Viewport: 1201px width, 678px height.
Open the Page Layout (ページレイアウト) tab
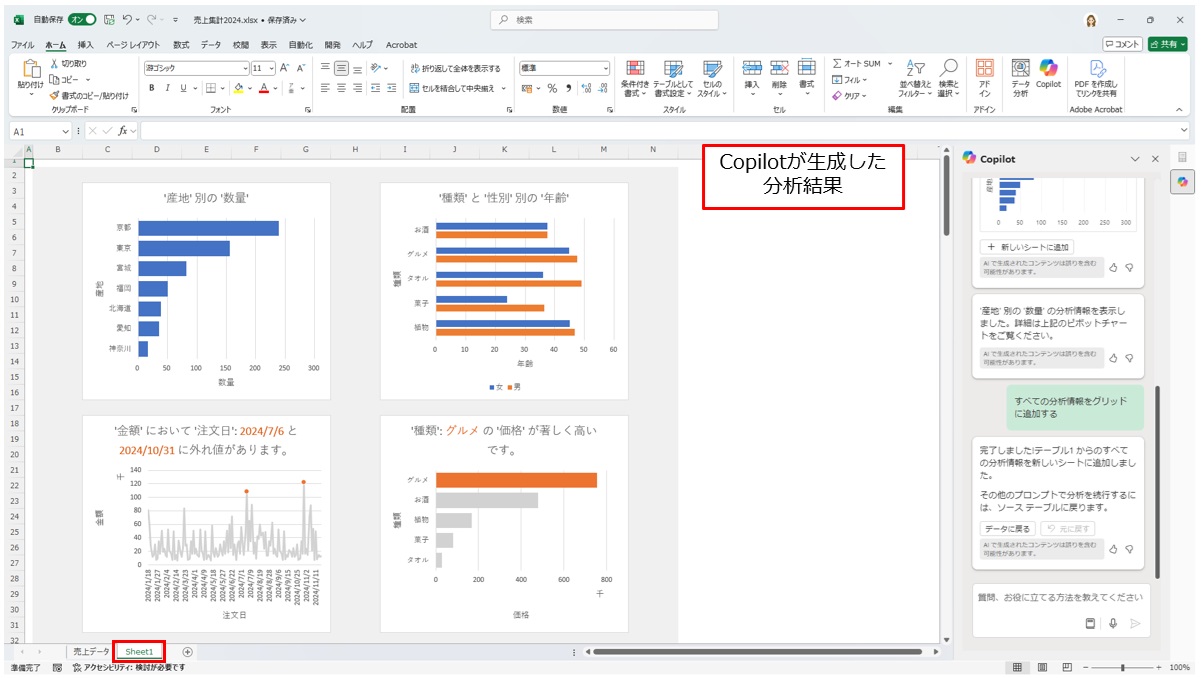(x=133, y=45)
